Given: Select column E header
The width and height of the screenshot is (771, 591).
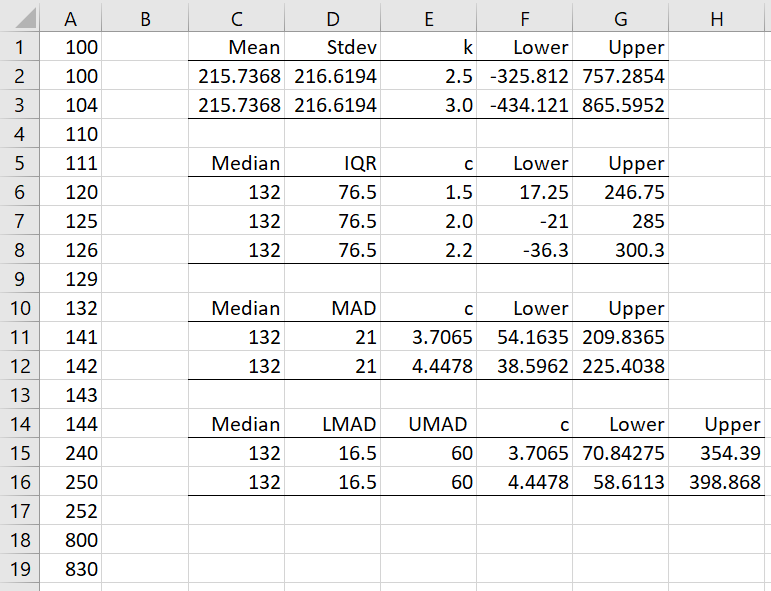Looking at the screenshot, I should [428, 17].
